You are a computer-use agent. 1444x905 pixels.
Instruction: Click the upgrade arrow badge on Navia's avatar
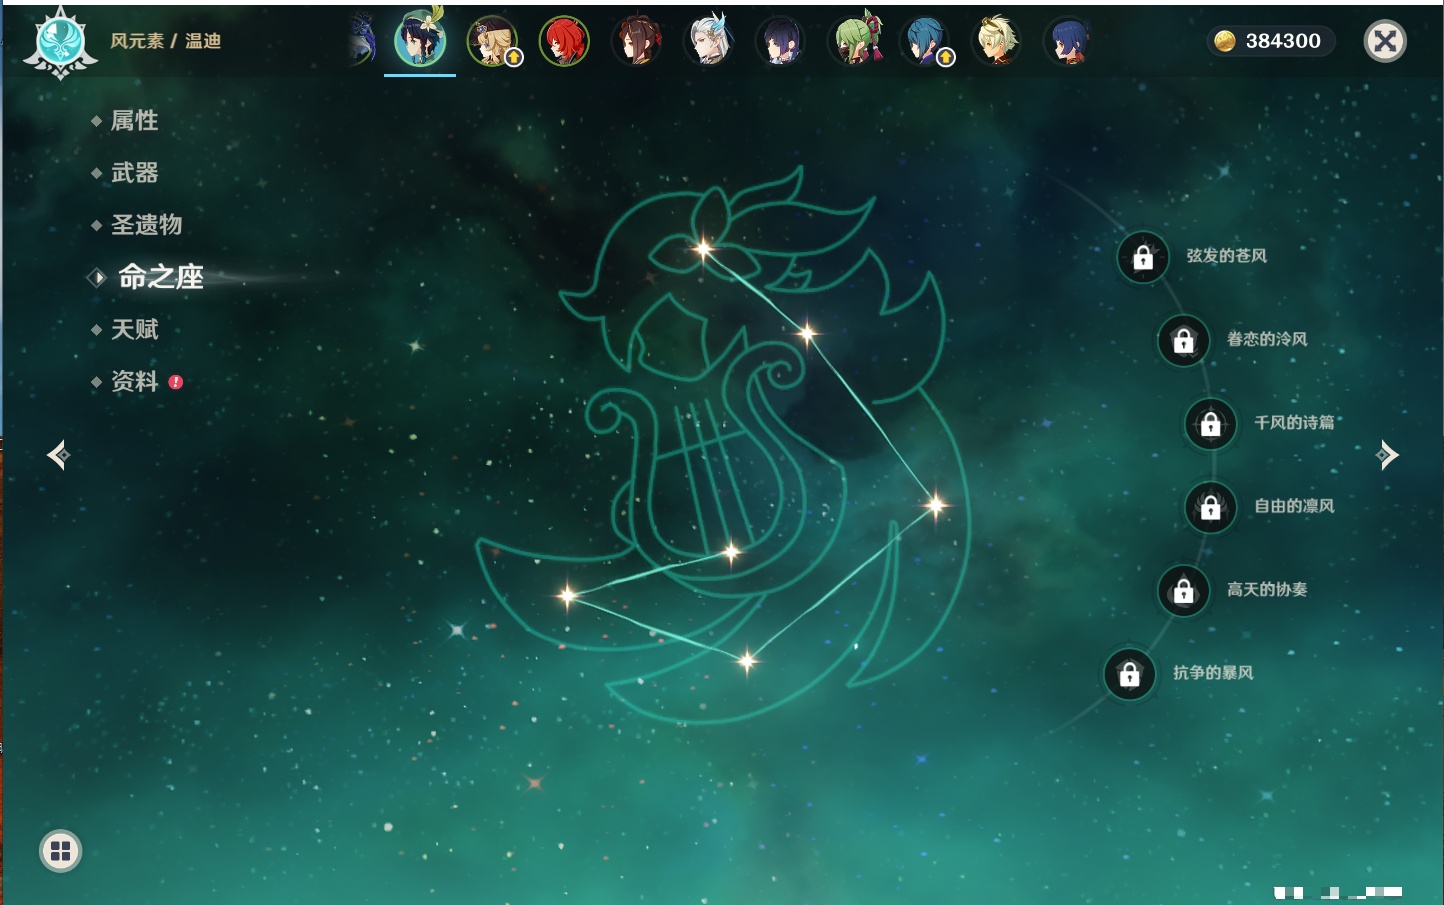[514, 57]
